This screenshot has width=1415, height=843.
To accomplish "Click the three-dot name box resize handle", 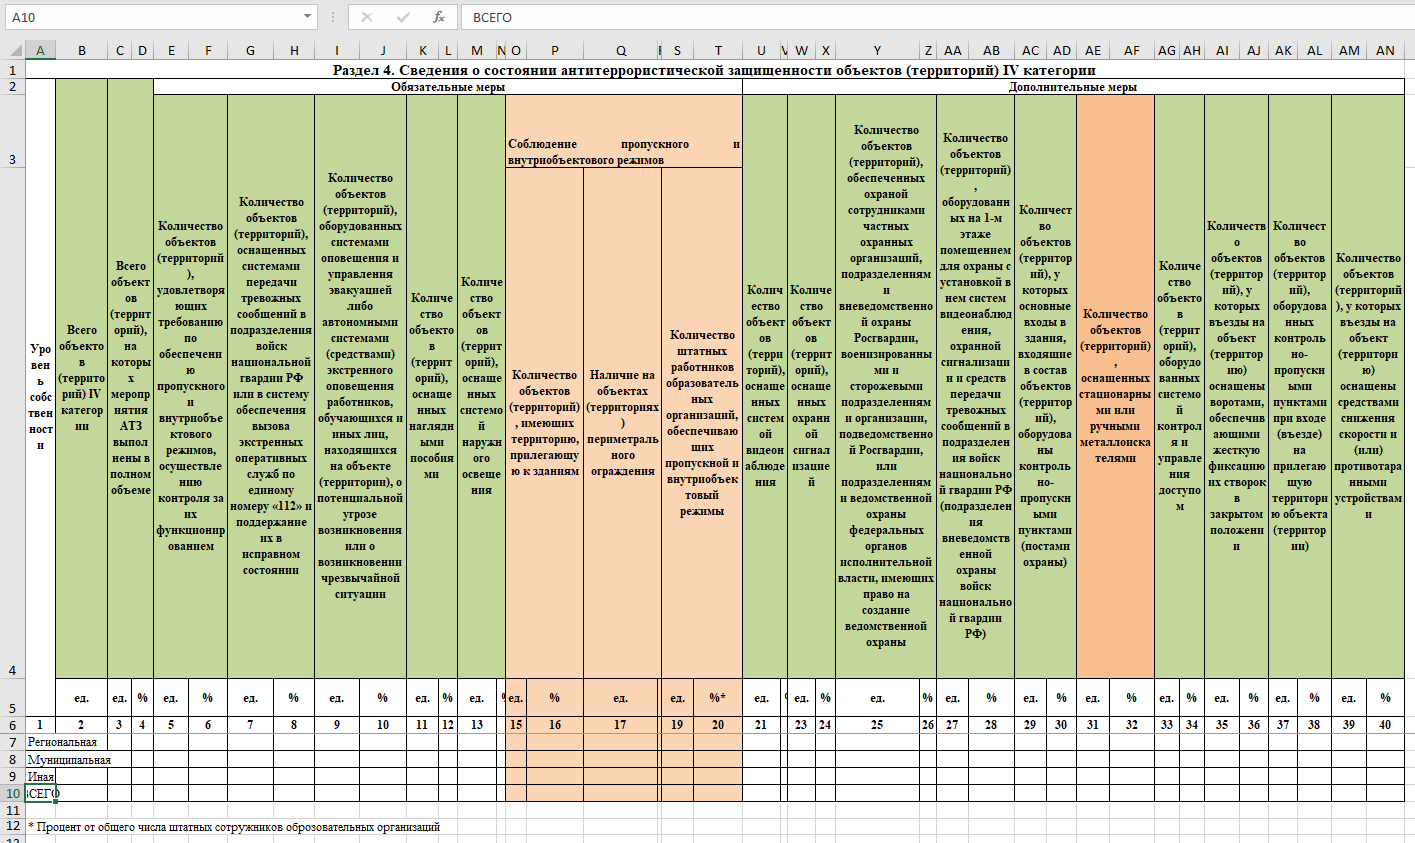I will (x=332, y=17).
